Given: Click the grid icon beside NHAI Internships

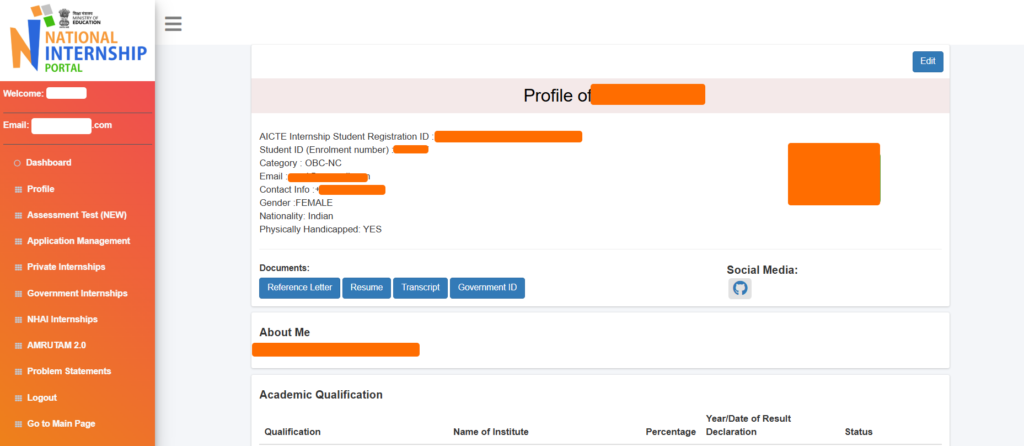Looking at the screenshot, I should 18,320.
